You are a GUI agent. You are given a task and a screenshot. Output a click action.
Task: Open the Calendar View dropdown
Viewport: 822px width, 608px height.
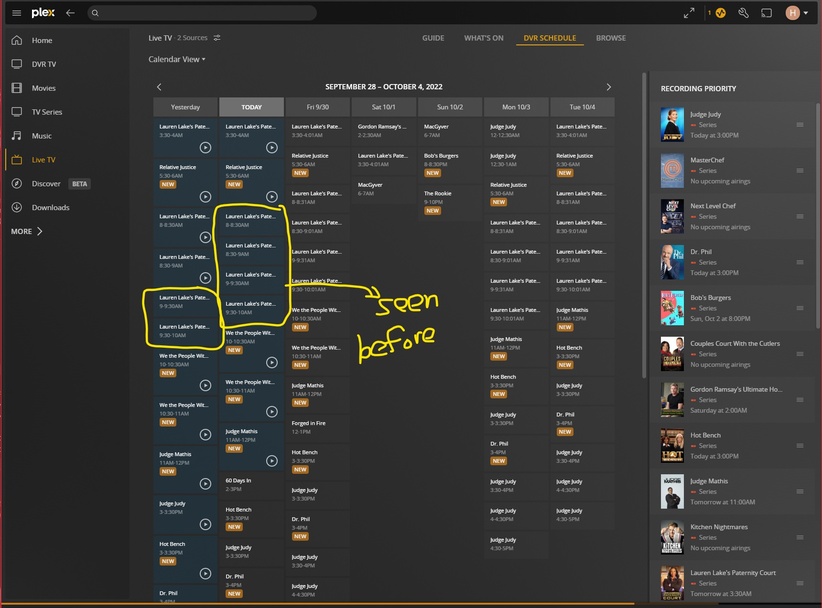point(177,59)
